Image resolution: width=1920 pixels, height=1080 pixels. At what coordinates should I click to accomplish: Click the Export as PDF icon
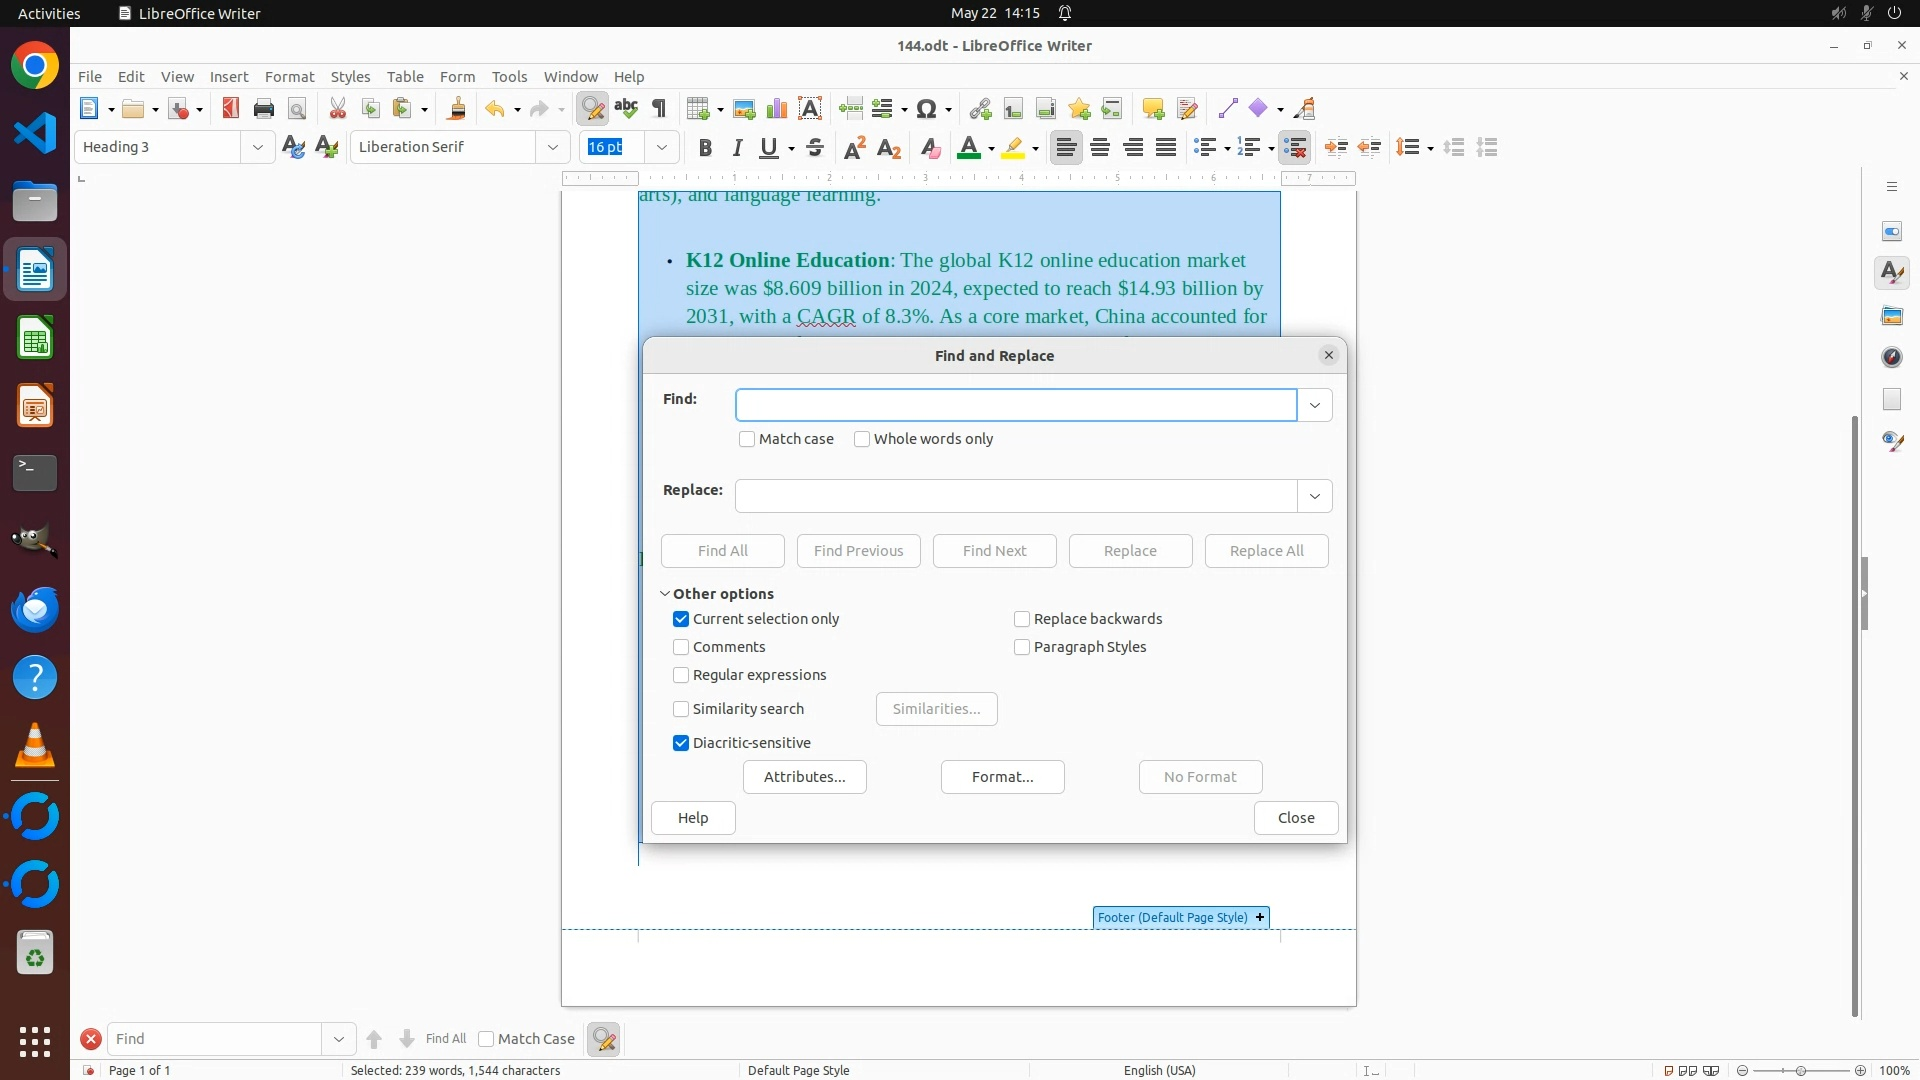click(x=231, y=109)
